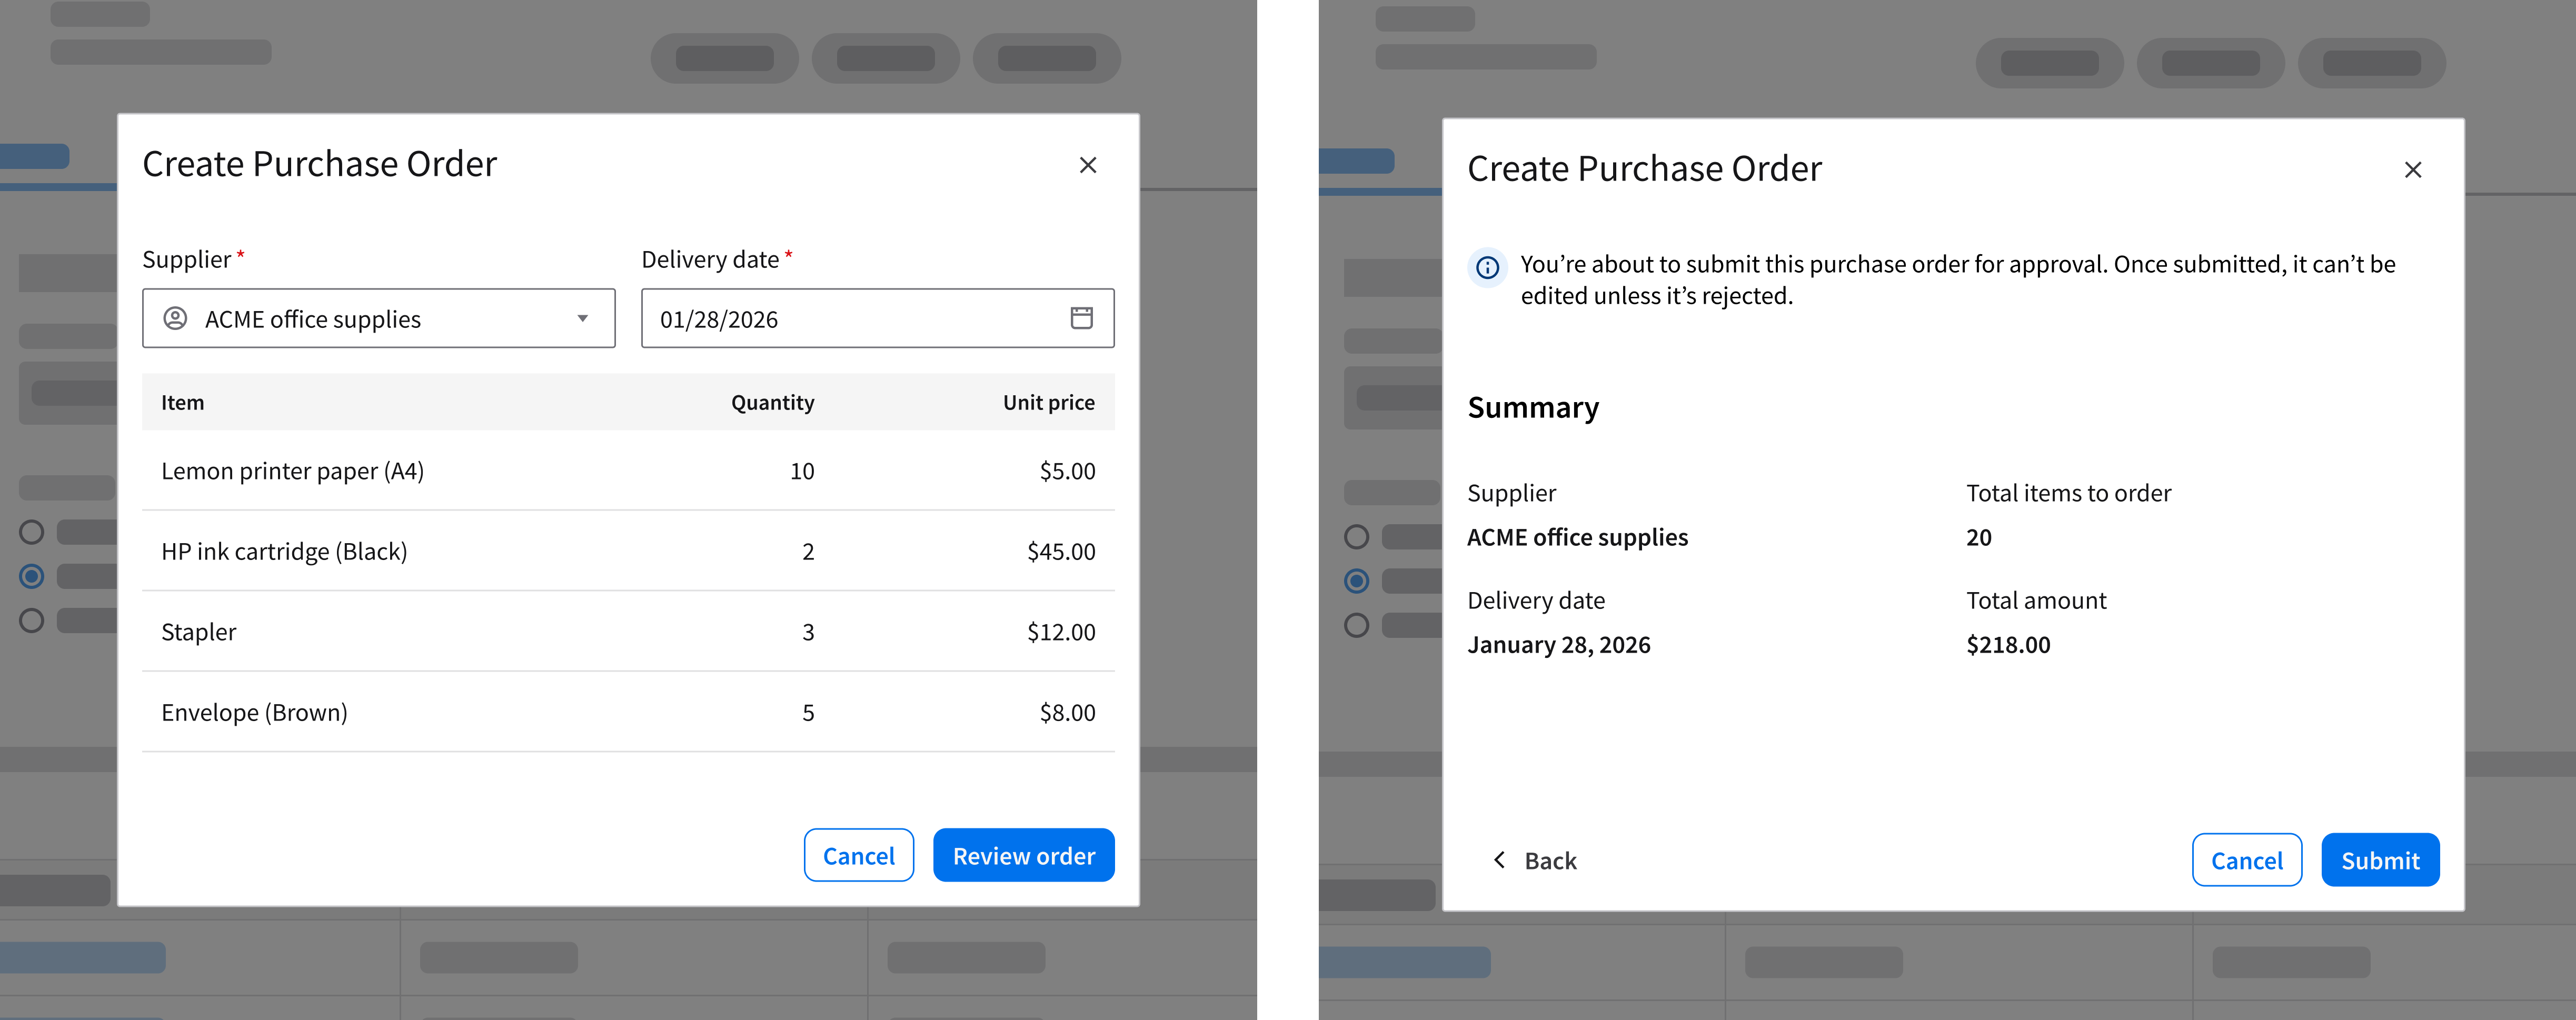Open the ACME office supplies combo box

click(x=378, y=318)
